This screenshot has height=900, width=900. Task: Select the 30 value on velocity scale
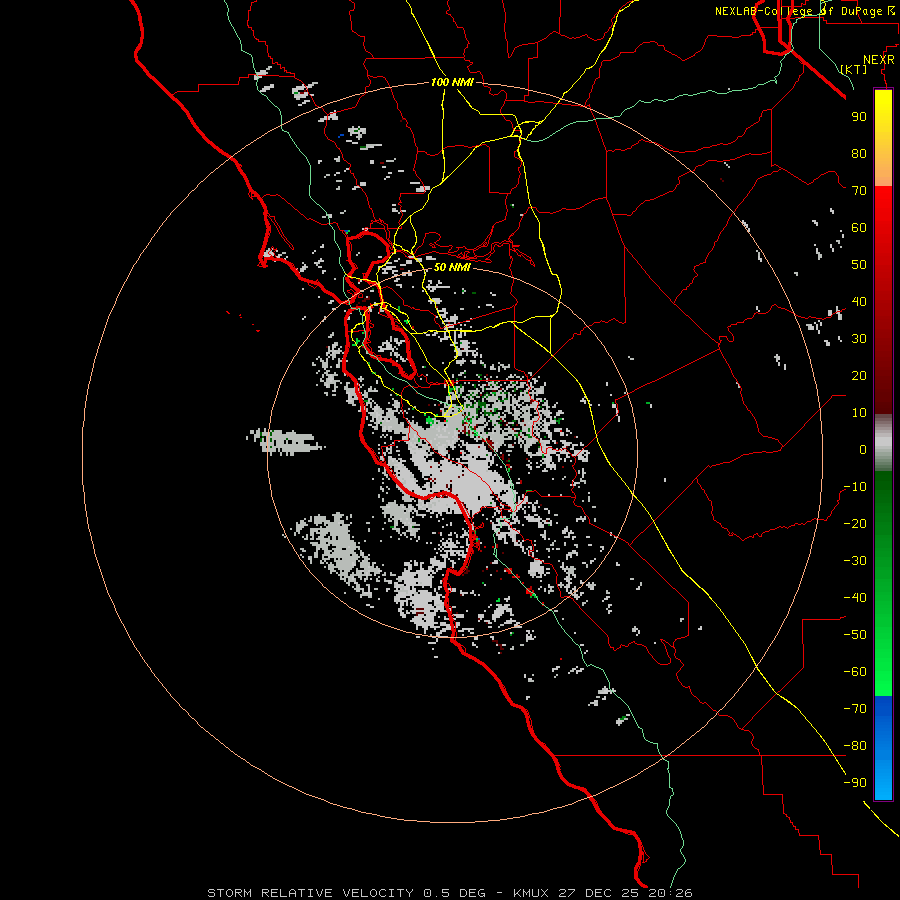click(x=859, y=339)
